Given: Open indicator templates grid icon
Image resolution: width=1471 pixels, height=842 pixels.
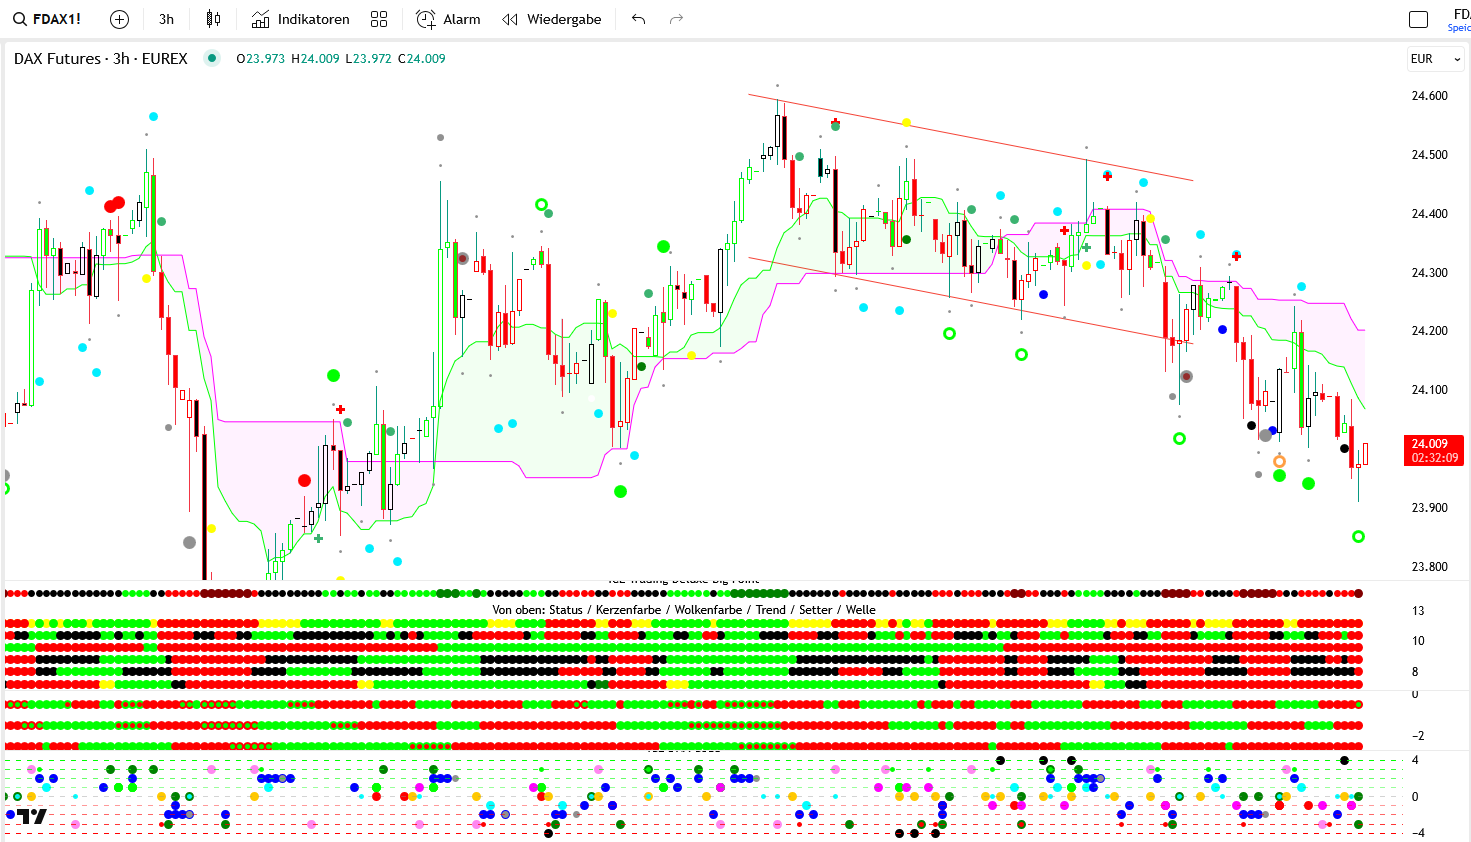Looking at the screenshot, I should pos(379,19).
